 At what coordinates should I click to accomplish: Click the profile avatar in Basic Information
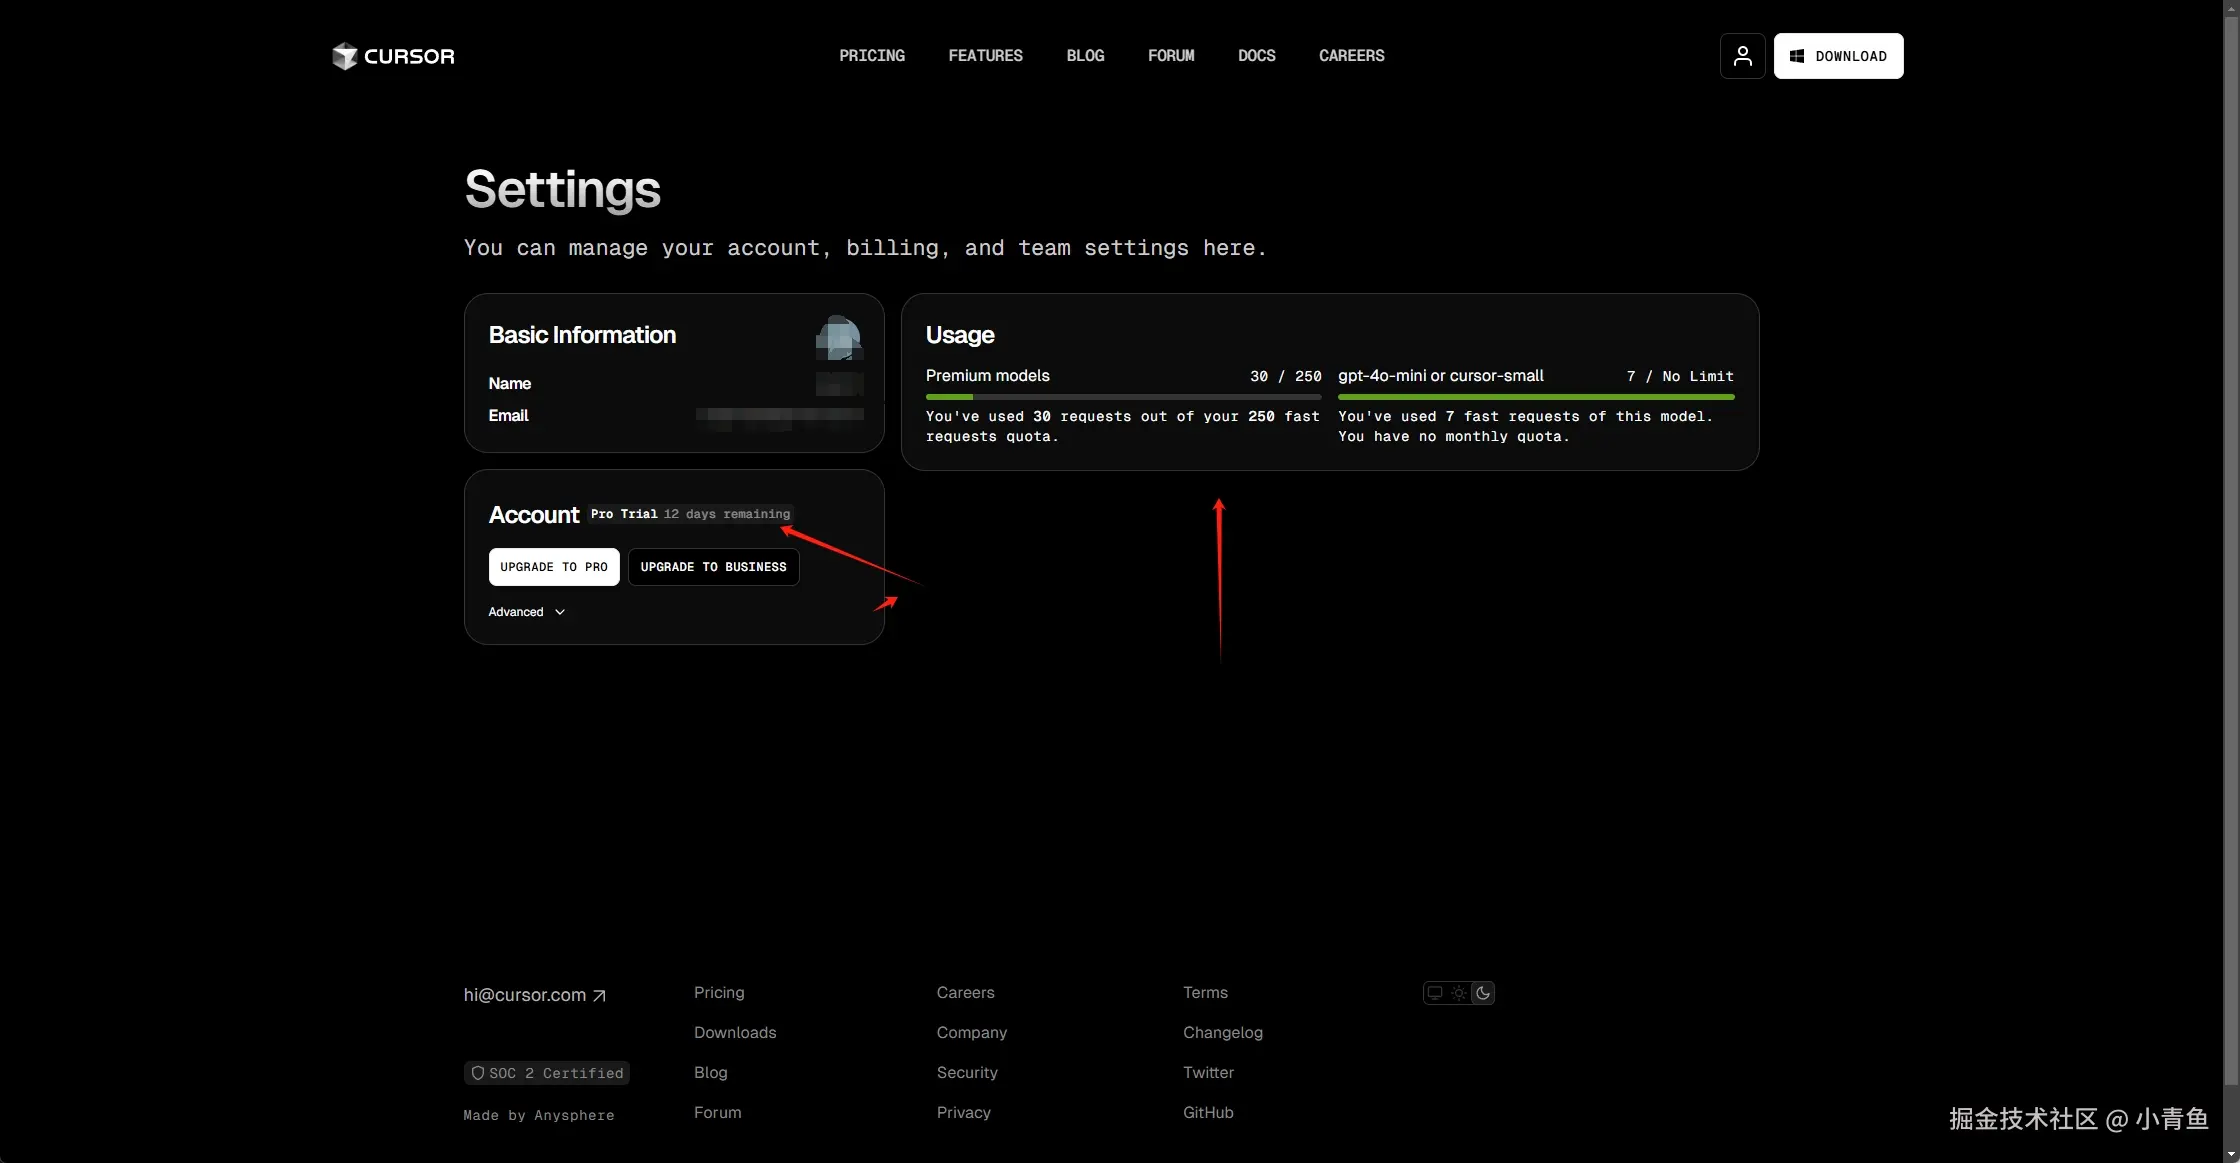pos(839,338)
